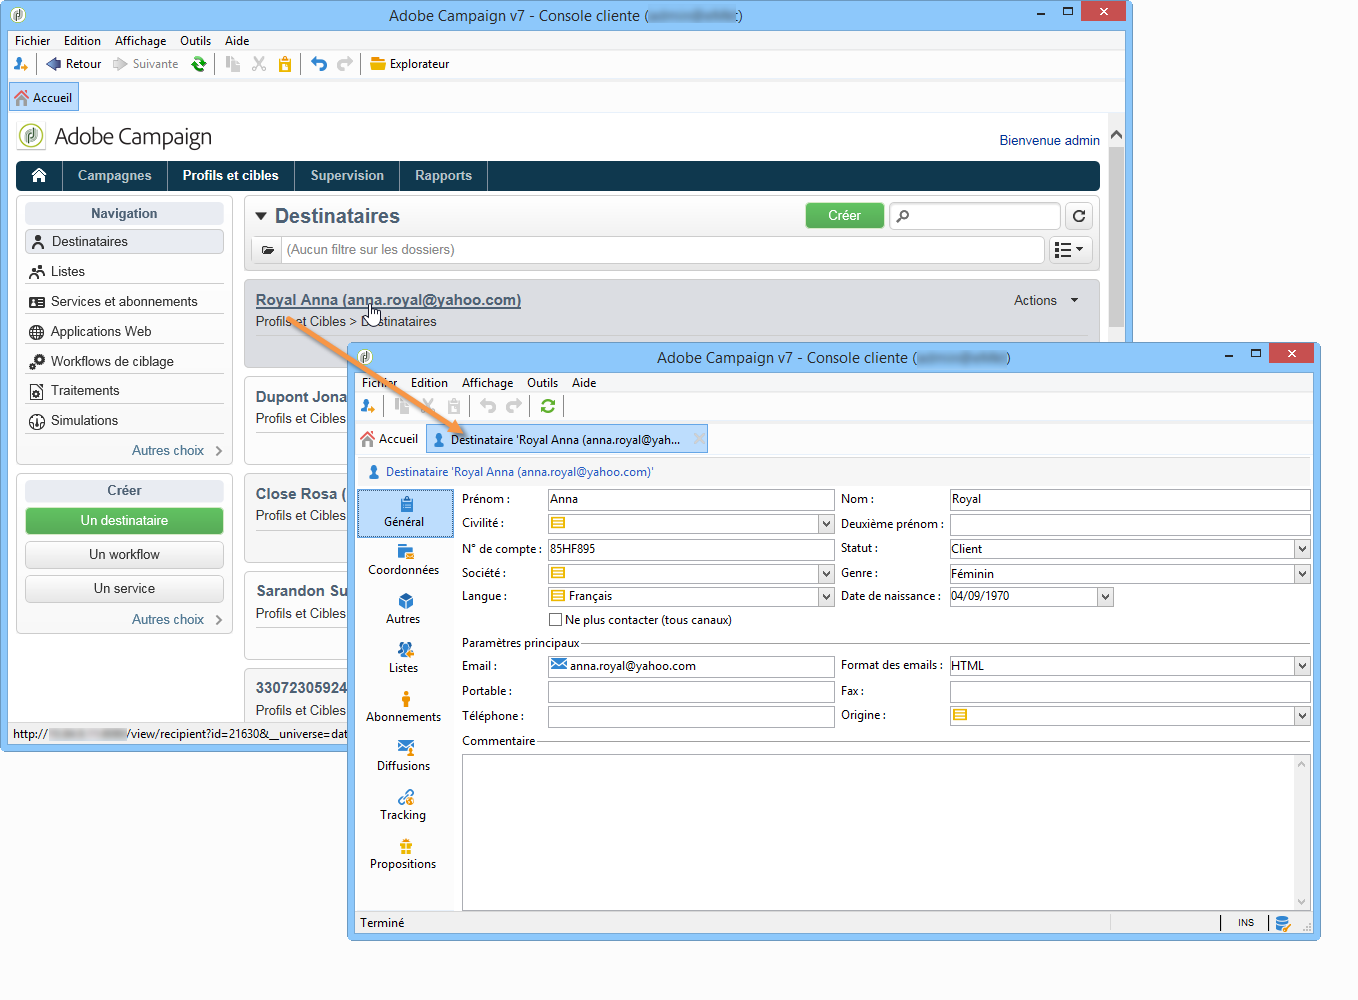Screen dimensions: 1358x1000
Task: Open the recipient's Propositions section
Action: 404,855
